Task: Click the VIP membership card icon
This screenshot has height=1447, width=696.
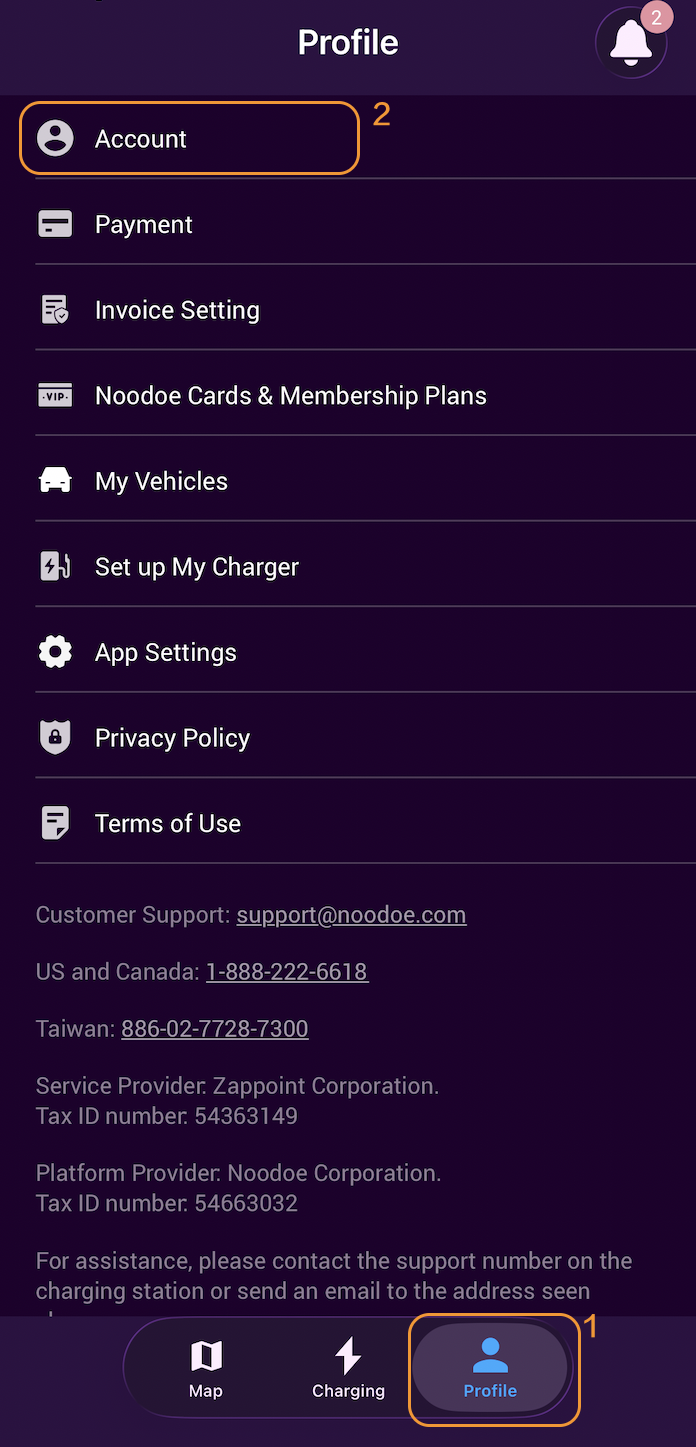Action: click(x=55, y=396)
